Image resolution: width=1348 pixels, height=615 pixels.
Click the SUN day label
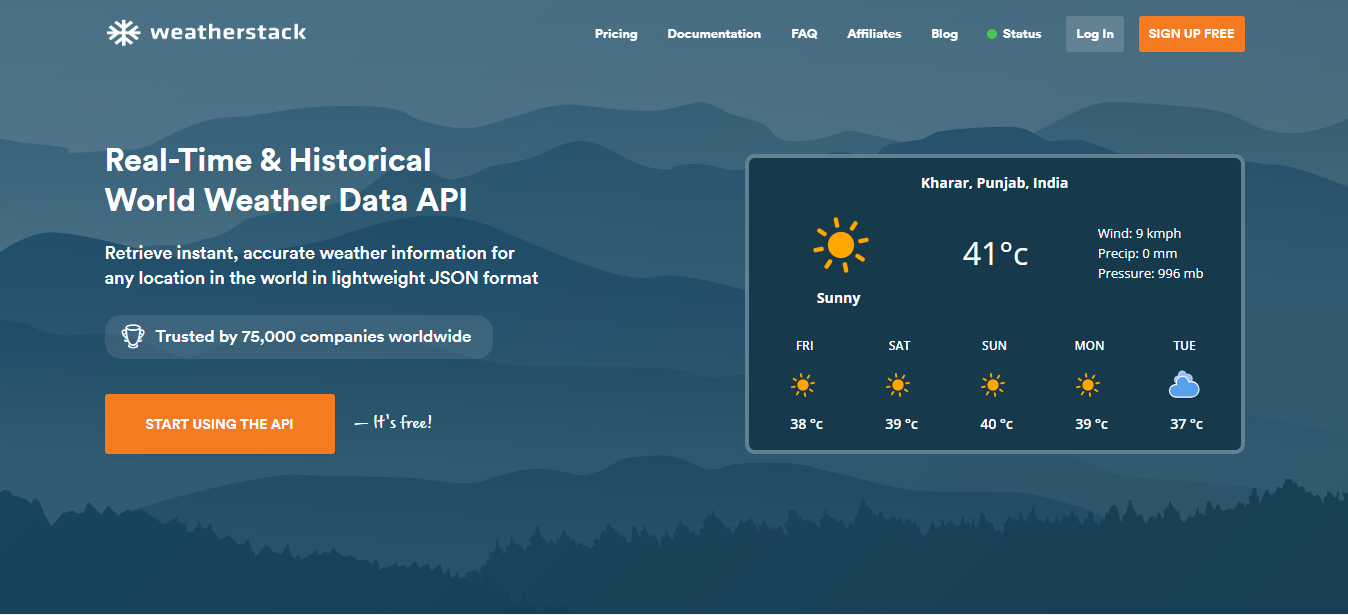[994, 346]
